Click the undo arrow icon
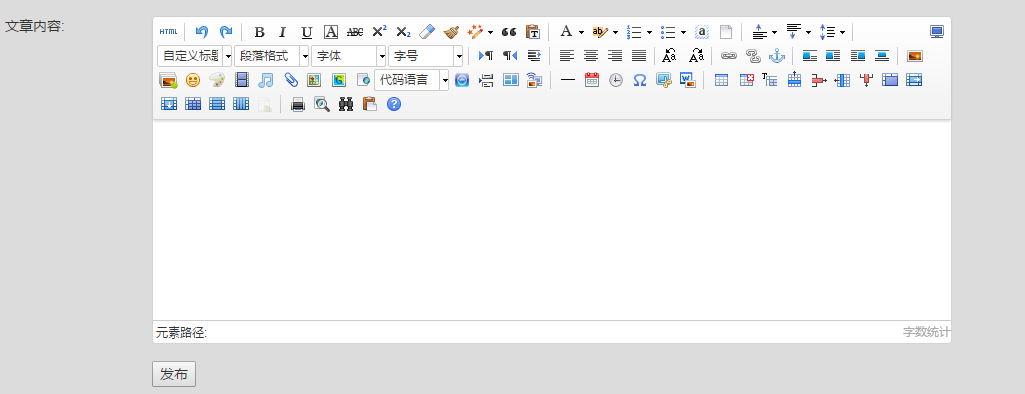Screen dimensions: 1025x394 (x=201, y=32)
